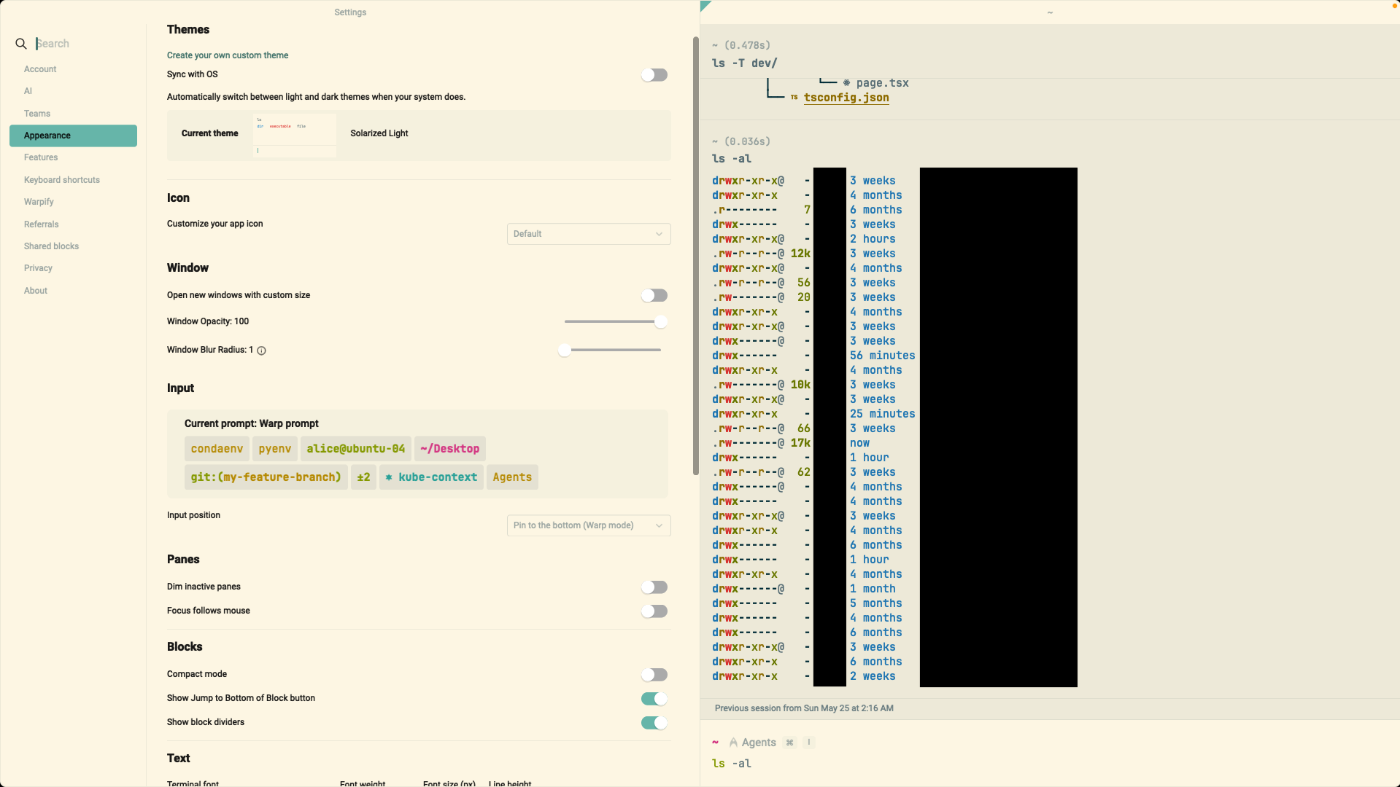Click the 12k file size in ls output
Screen dimensions: 1400x787
point(800,254)
